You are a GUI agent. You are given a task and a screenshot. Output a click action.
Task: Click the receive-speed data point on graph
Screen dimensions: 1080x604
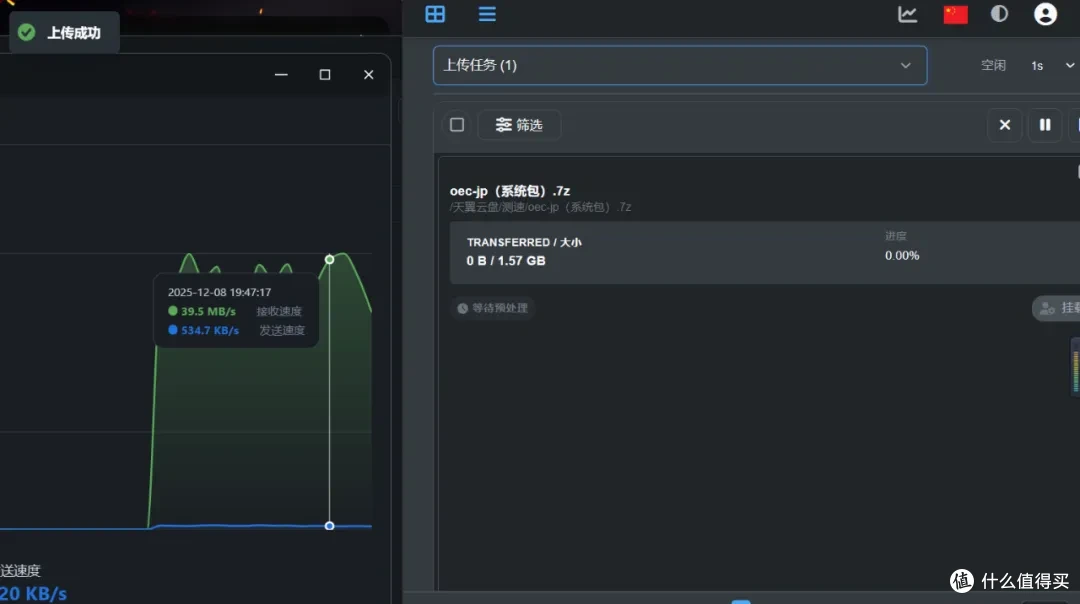click(x=329, y=260)
